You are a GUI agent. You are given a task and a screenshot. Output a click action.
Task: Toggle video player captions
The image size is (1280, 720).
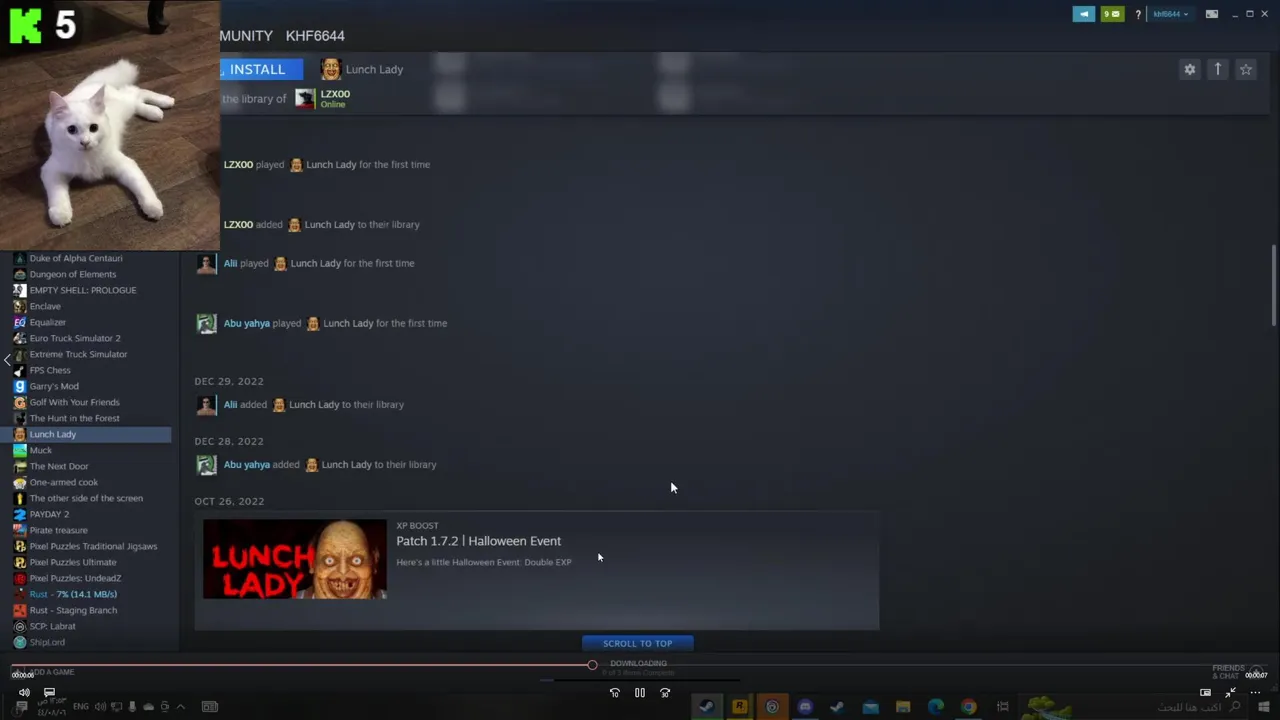(49, 692)
